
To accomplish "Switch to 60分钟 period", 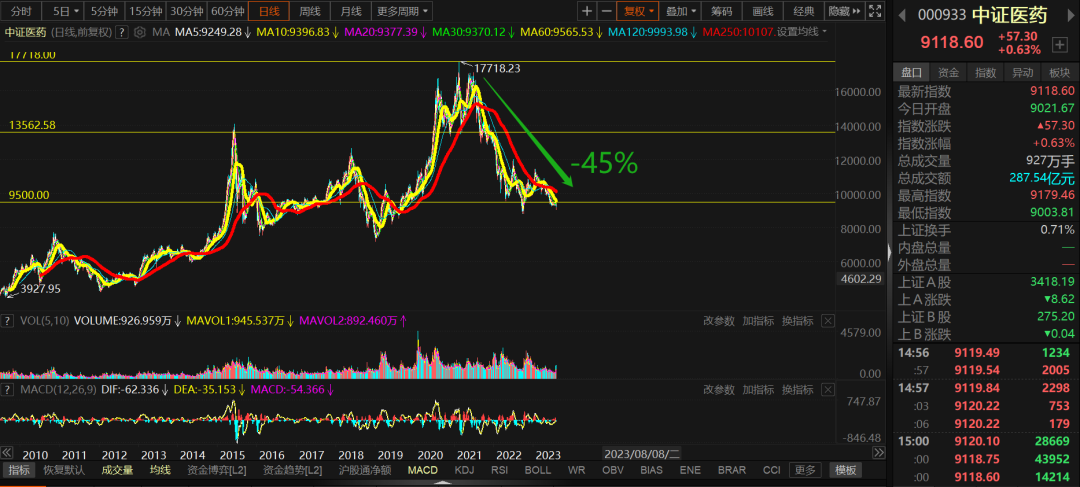I will point(228,11).
